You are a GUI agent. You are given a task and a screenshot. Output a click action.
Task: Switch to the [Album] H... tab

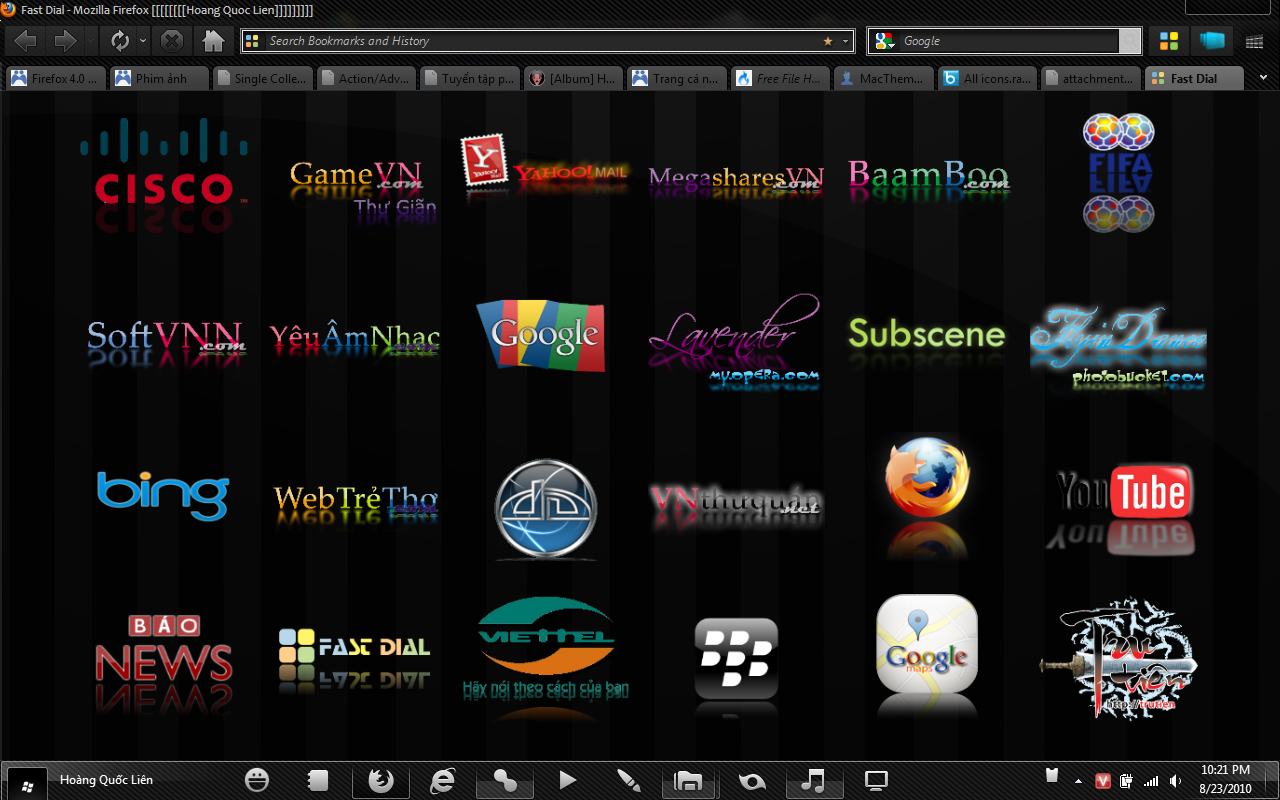tap(573, 78)
